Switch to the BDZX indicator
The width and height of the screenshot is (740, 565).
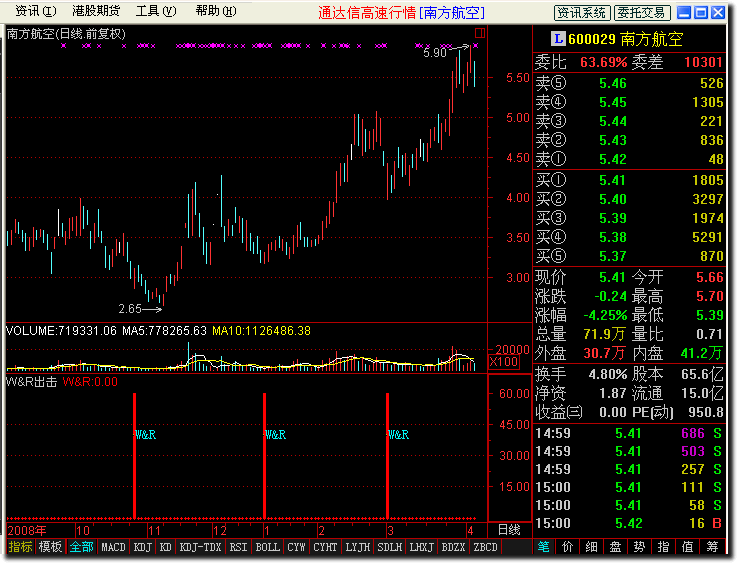pos(454,547)
